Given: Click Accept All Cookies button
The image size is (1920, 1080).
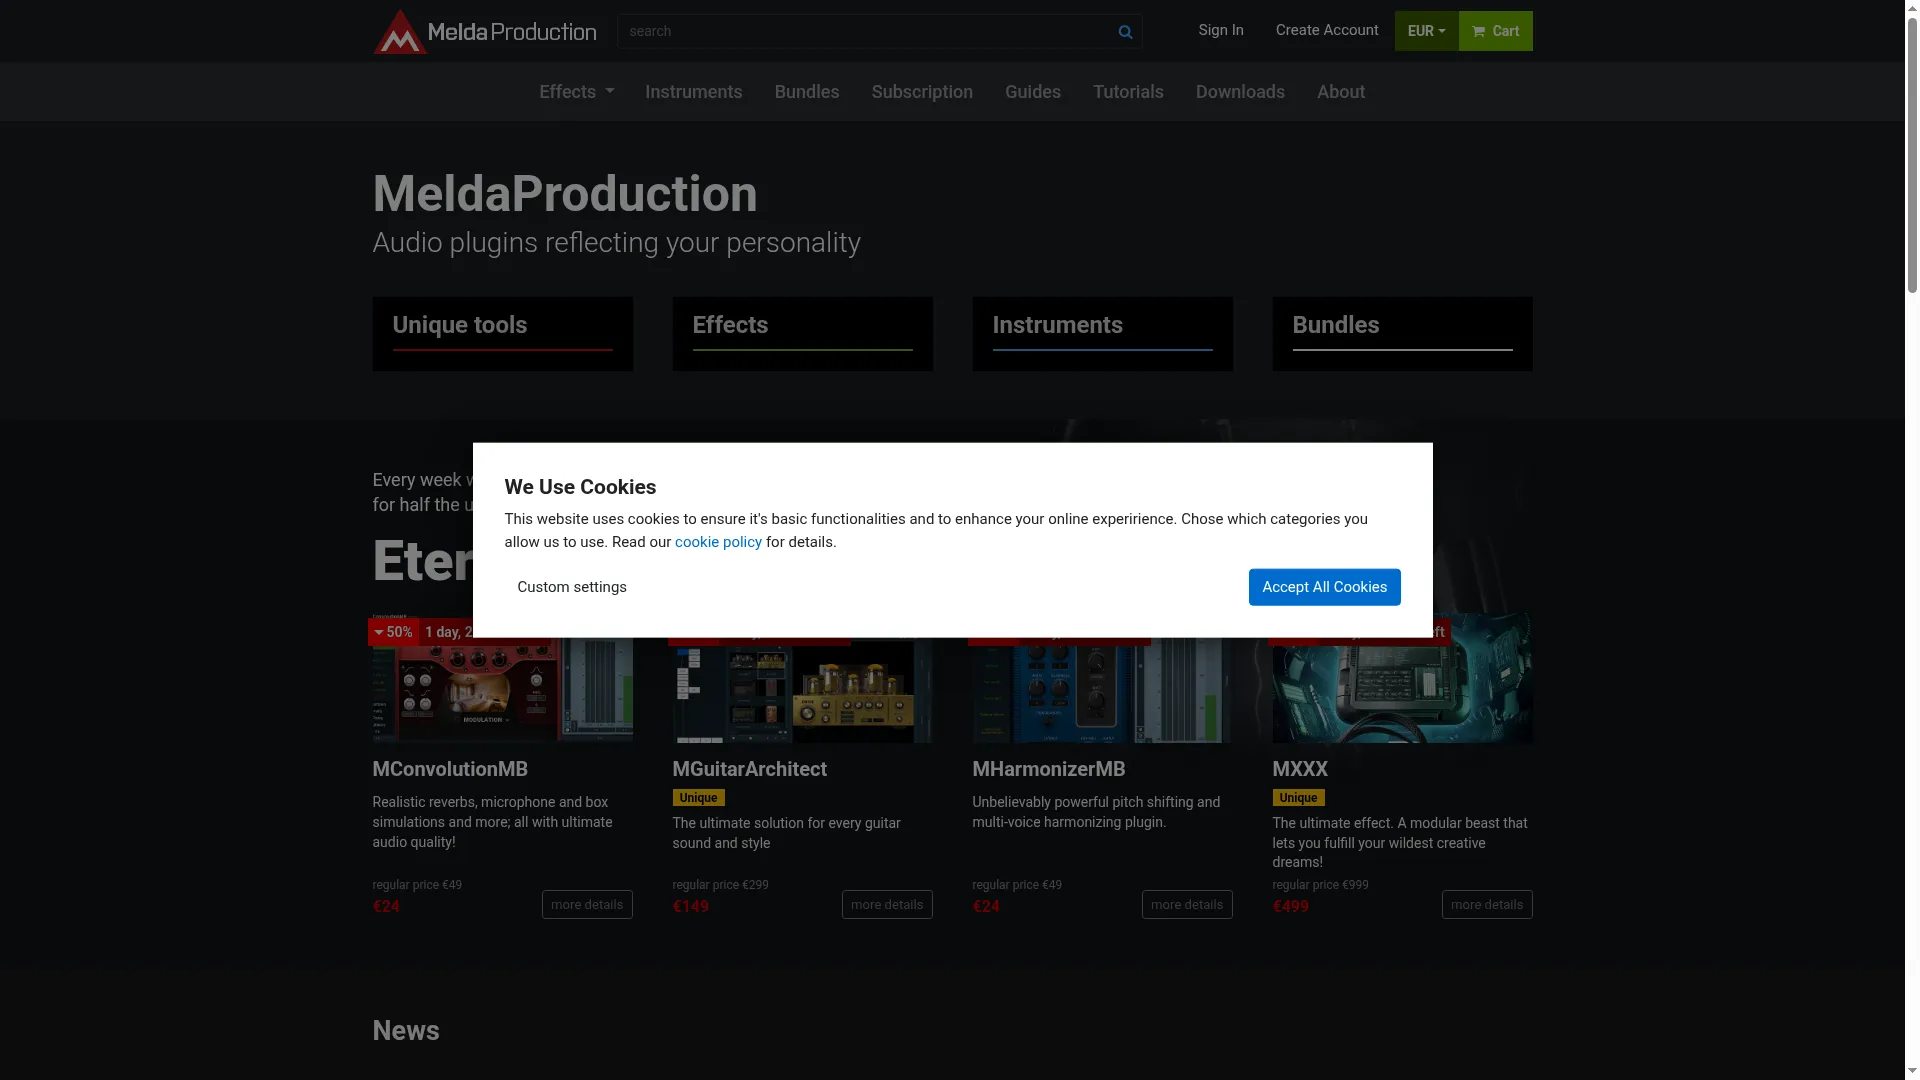Looking at the screenshot, I should (1324, 587).
